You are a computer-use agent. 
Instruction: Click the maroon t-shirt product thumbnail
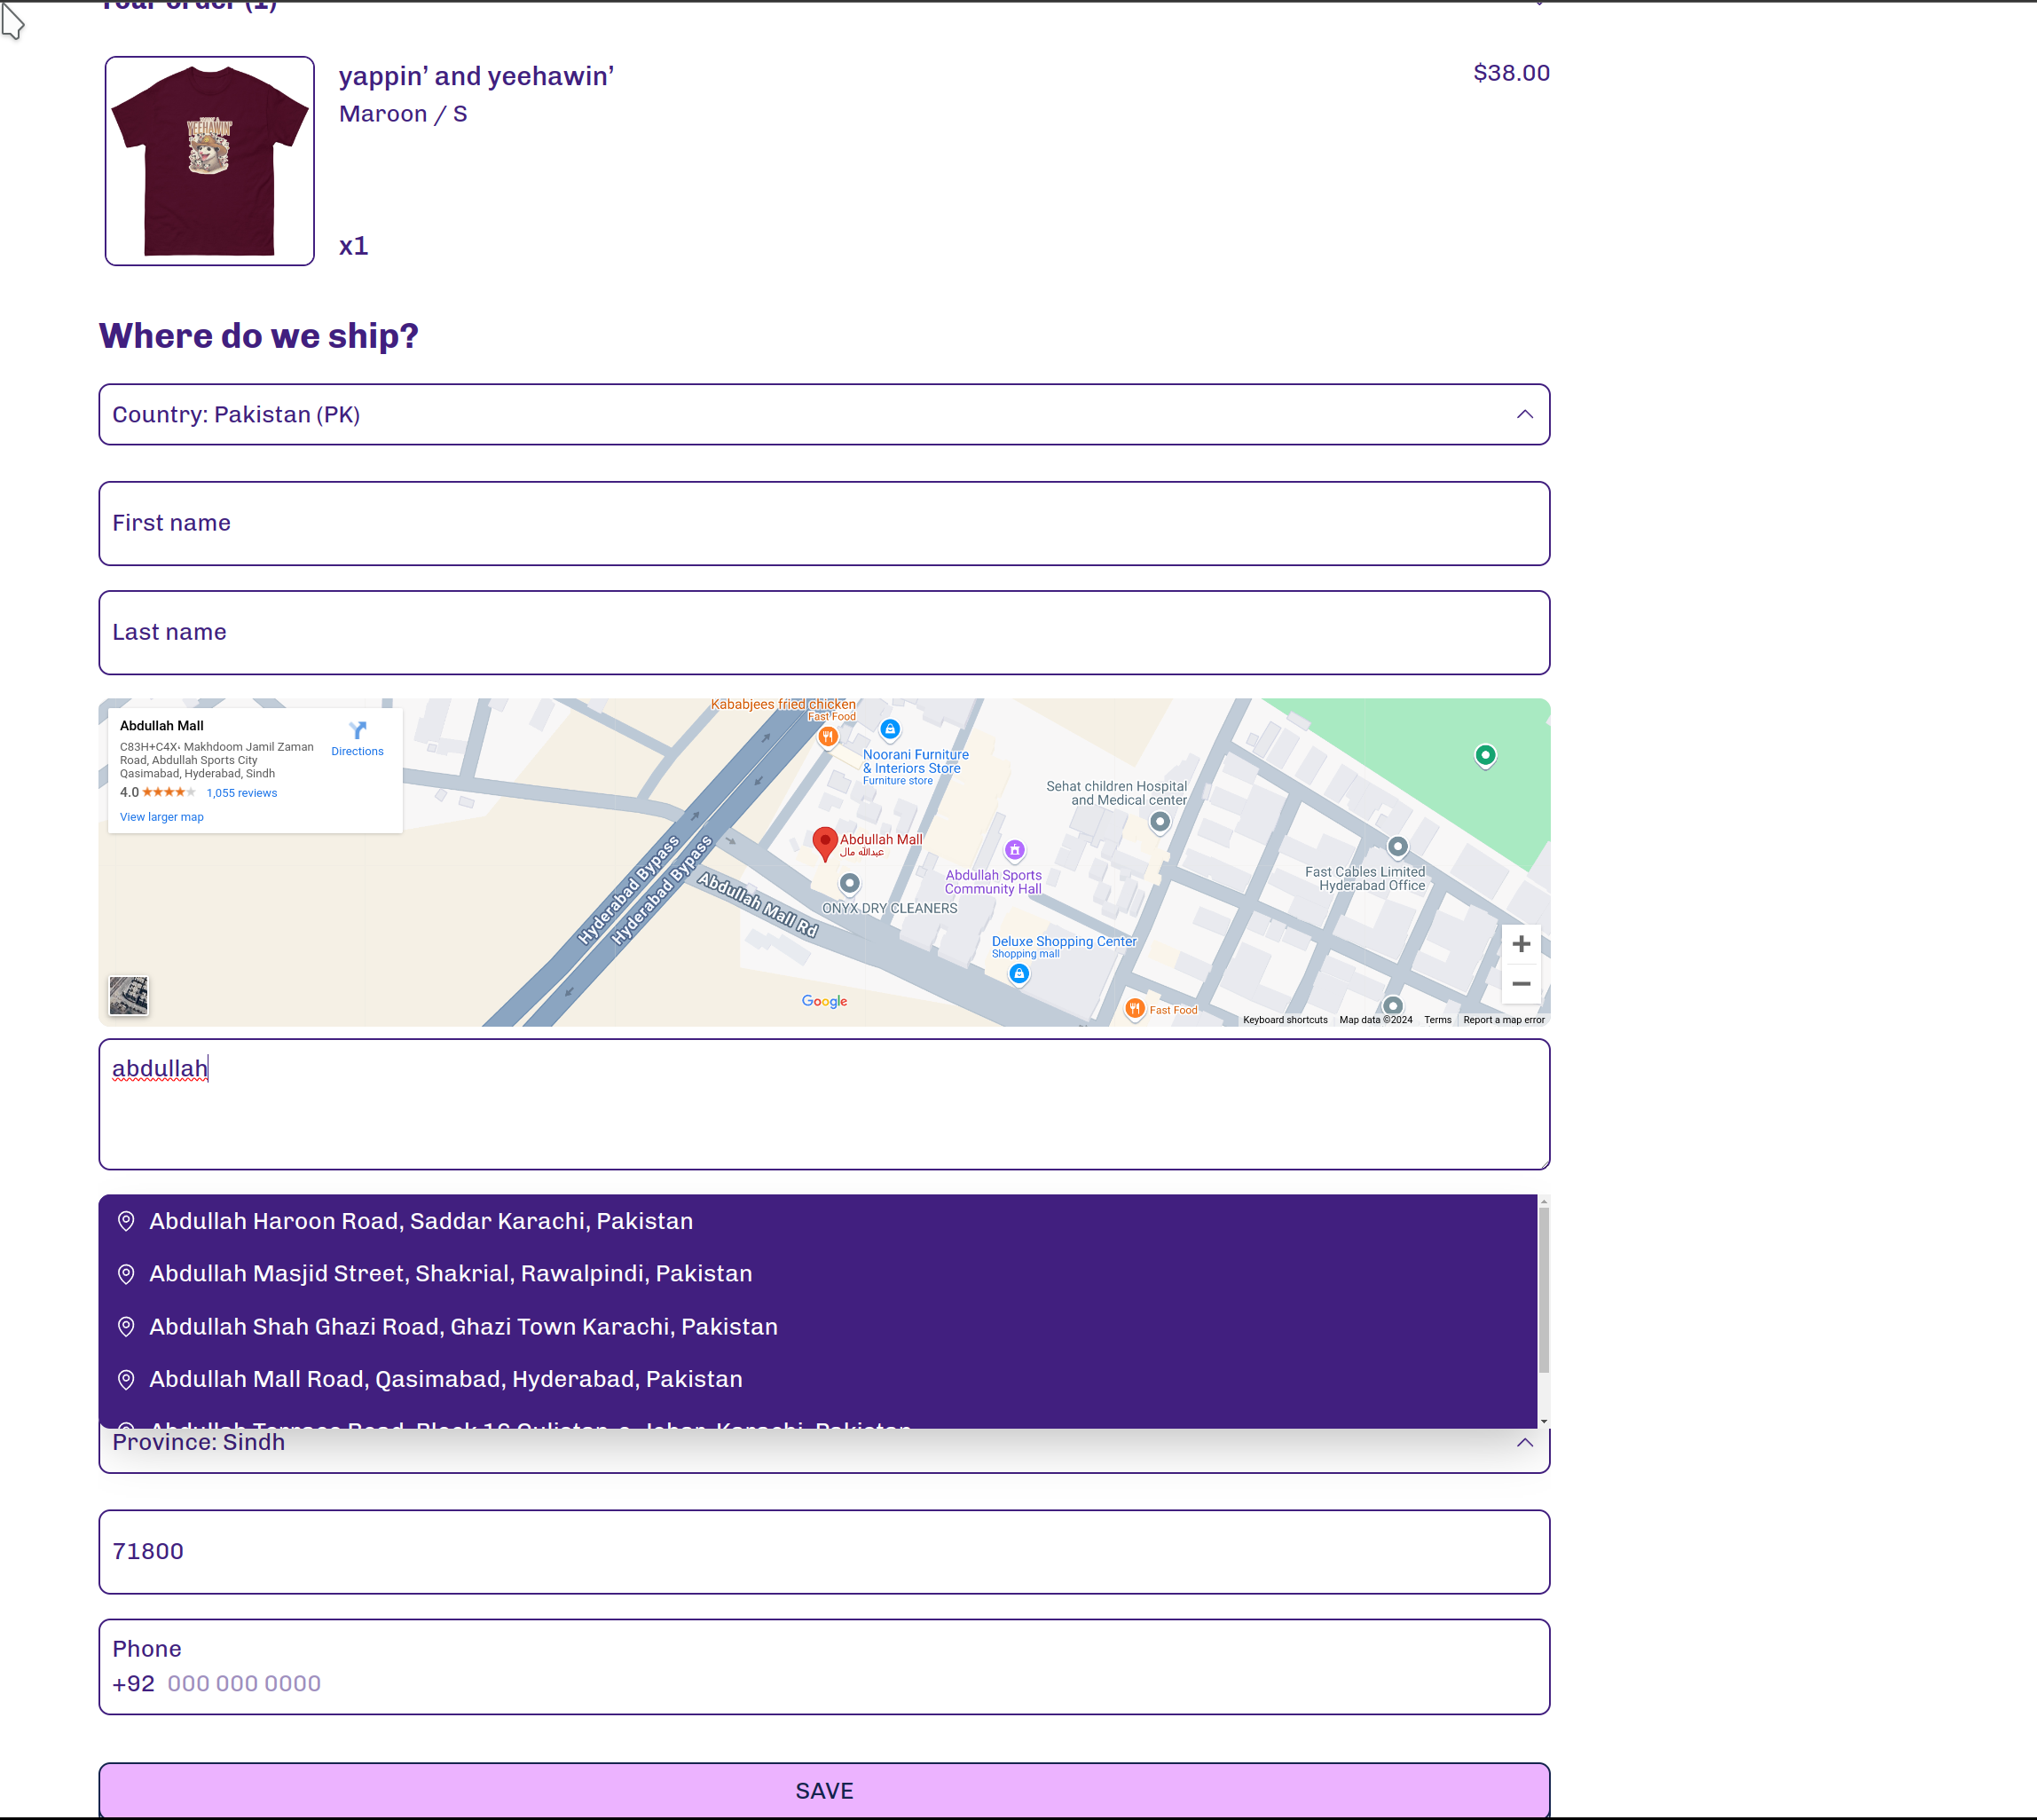click(x=209, y=161)
